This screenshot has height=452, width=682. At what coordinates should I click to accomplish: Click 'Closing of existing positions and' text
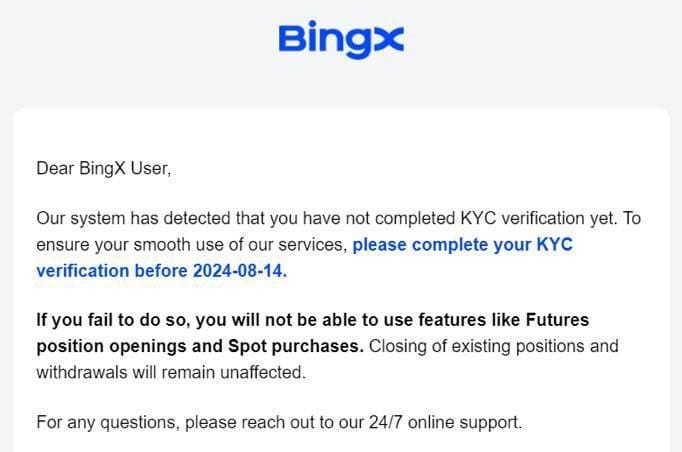pos(494,346)
